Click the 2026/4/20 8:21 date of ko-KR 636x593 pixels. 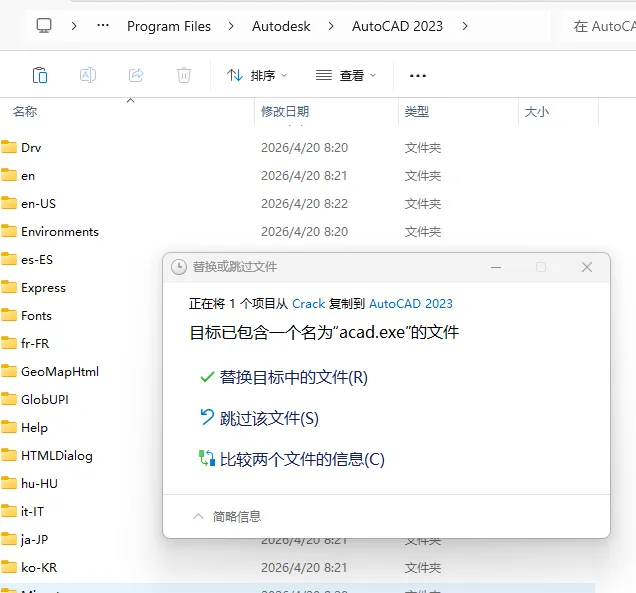point(304,567)
